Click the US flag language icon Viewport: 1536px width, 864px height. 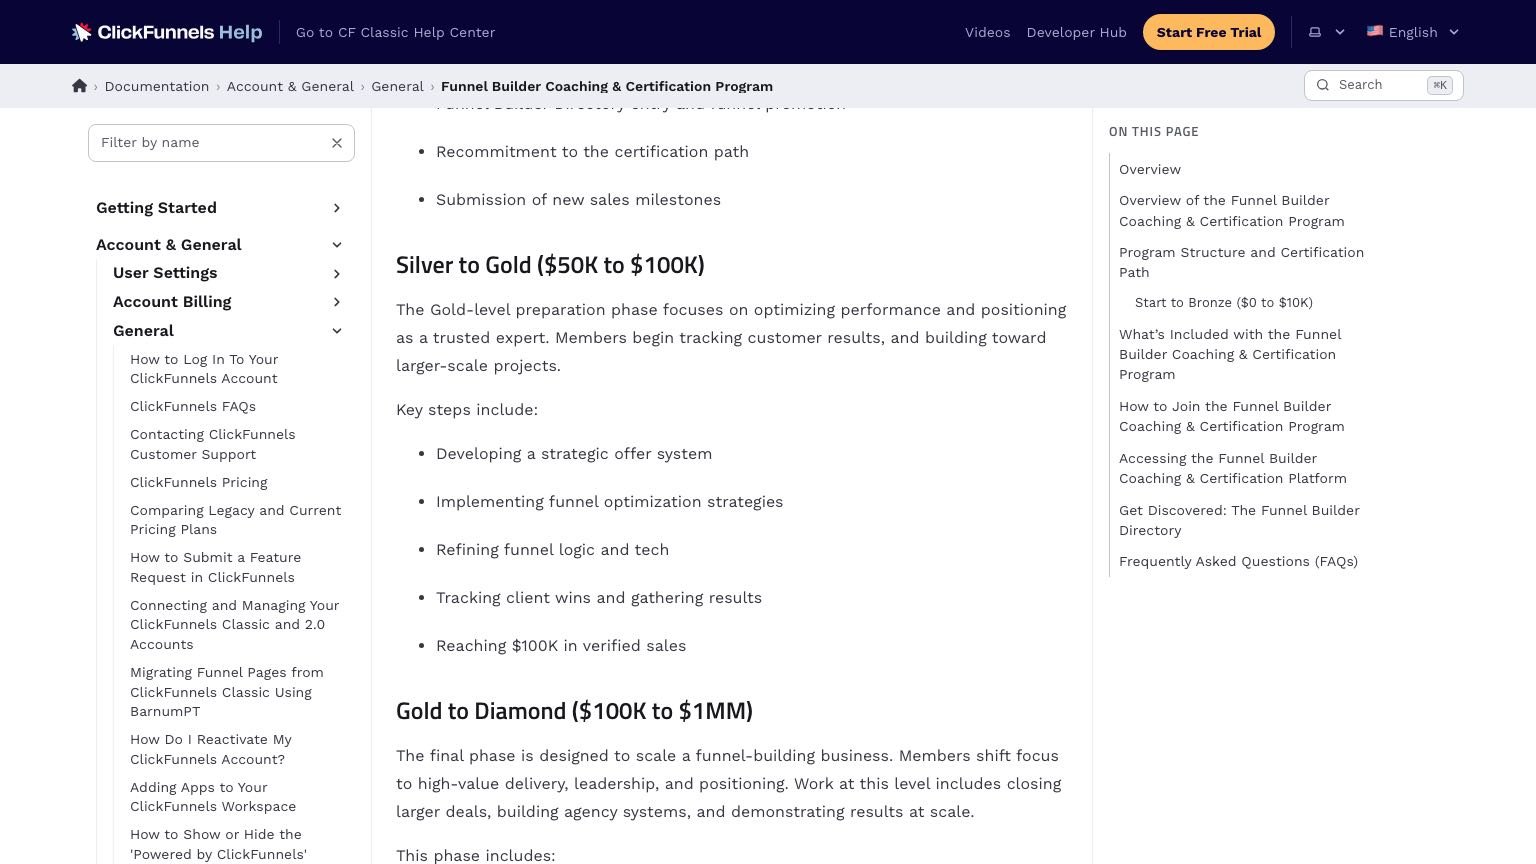click(1375, 32)
